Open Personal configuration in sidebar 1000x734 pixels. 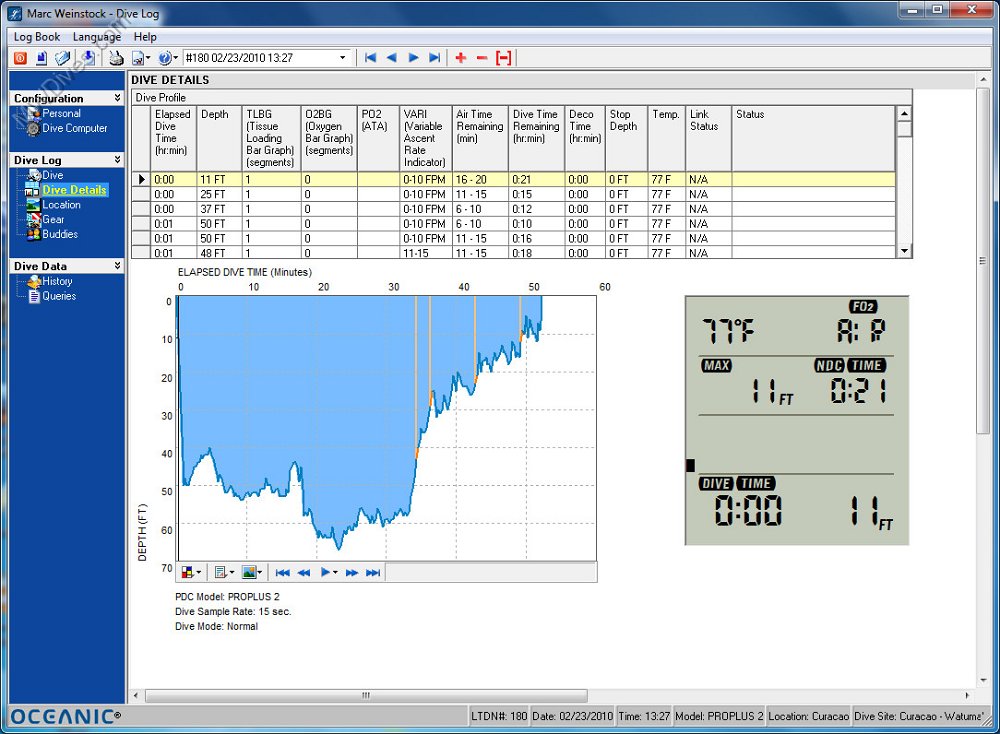click(x=61, y=113)
